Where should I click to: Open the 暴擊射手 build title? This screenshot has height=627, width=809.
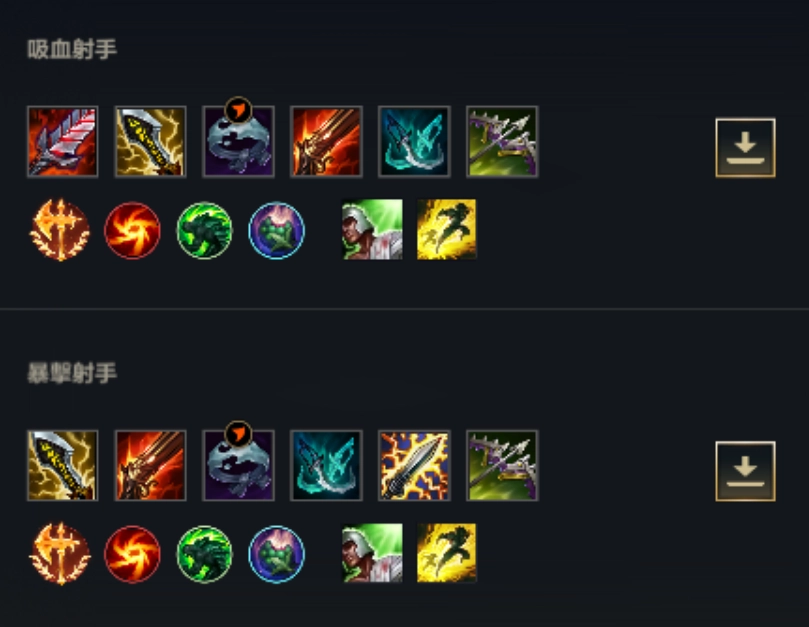[x=72, y=373]
